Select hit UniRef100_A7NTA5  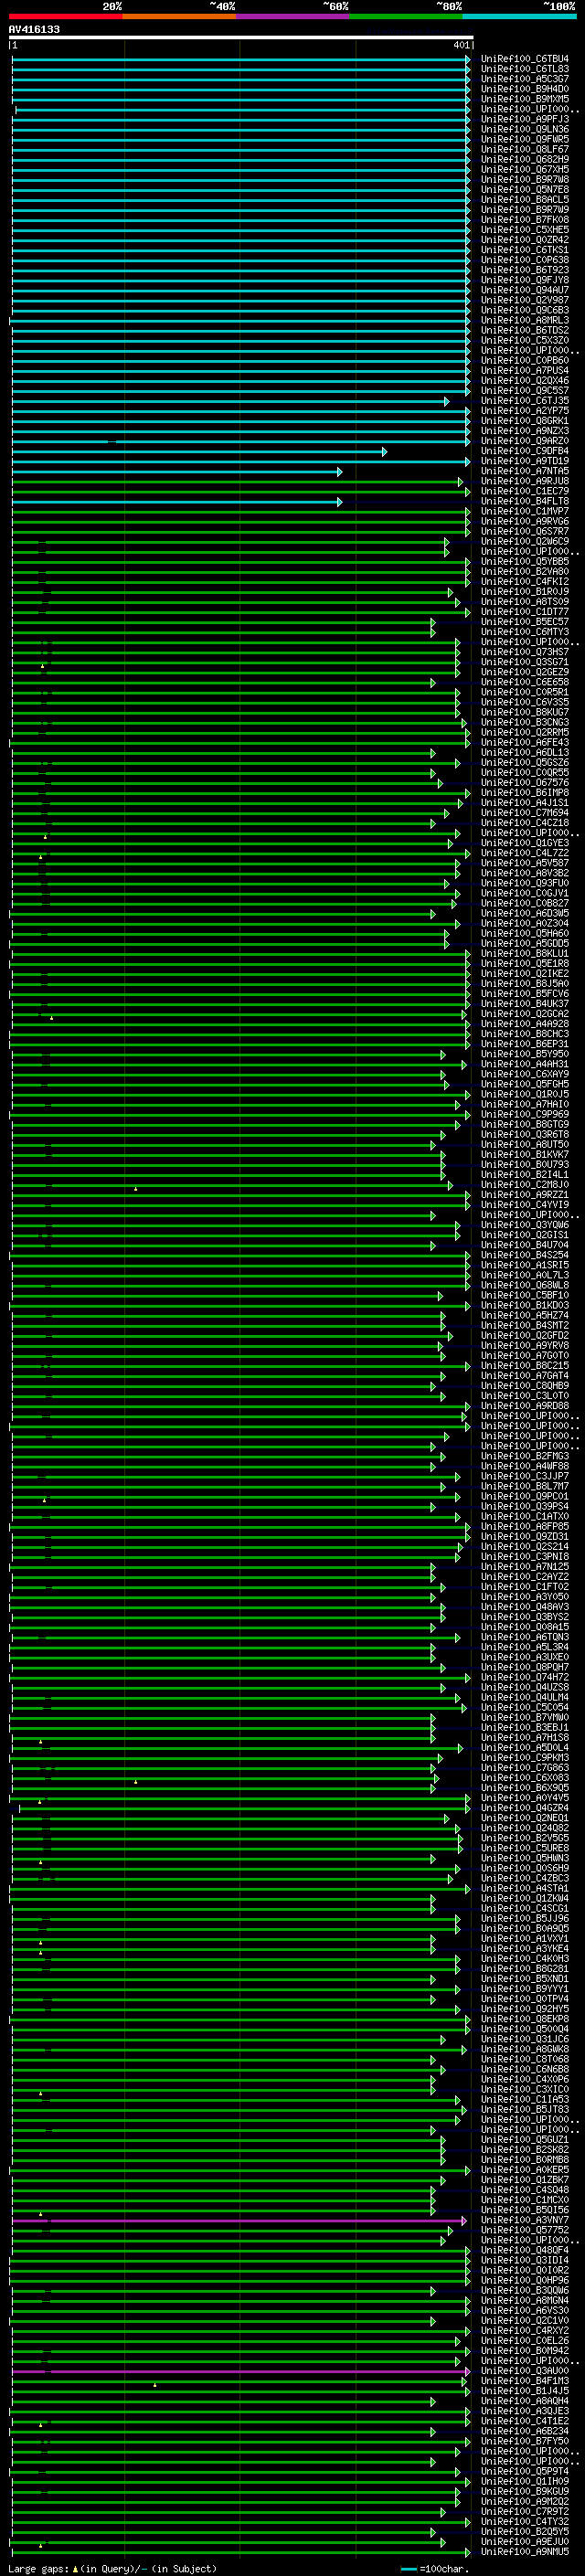tap(524, 471)
